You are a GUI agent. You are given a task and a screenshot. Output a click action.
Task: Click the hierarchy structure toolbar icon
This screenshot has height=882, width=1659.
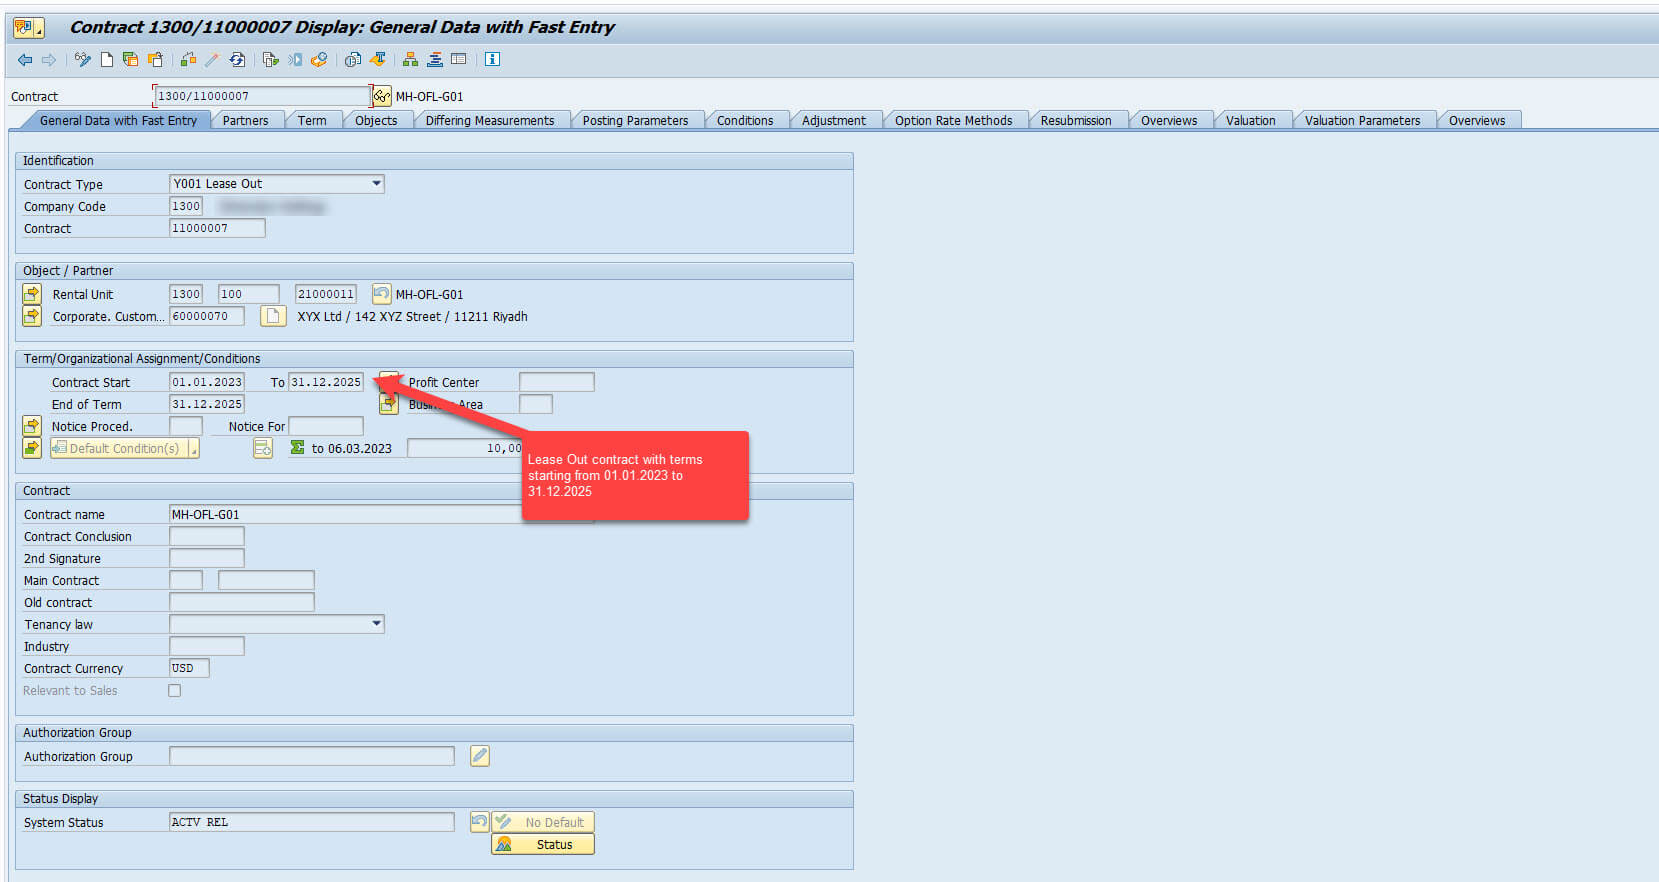coord(410,60)
